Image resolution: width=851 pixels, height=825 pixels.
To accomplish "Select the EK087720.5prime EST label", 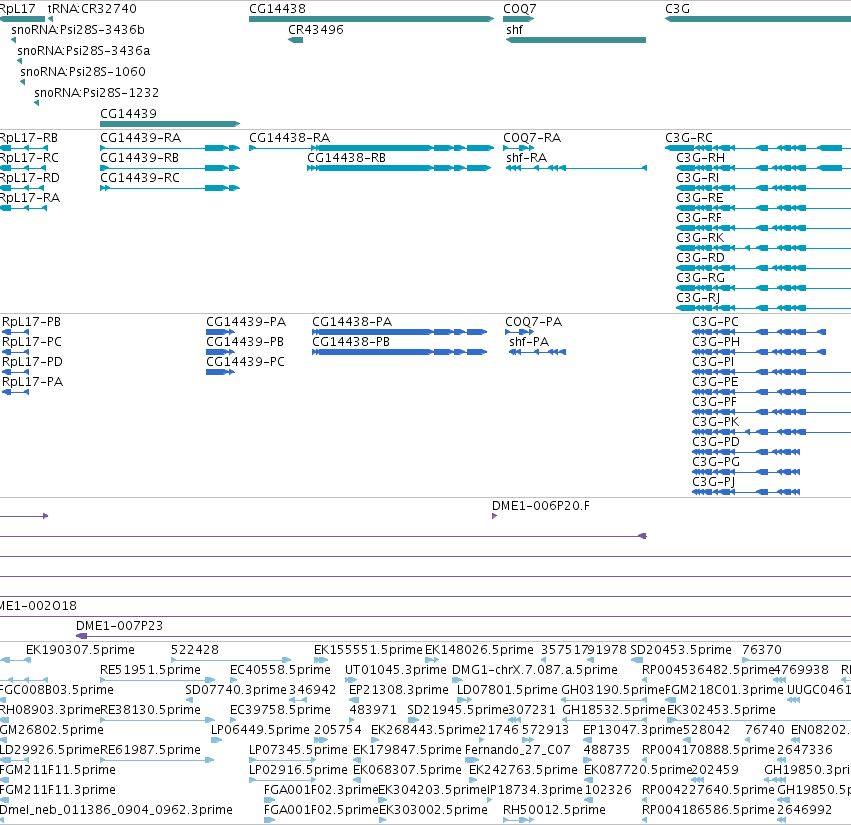I will pos(638,771).
